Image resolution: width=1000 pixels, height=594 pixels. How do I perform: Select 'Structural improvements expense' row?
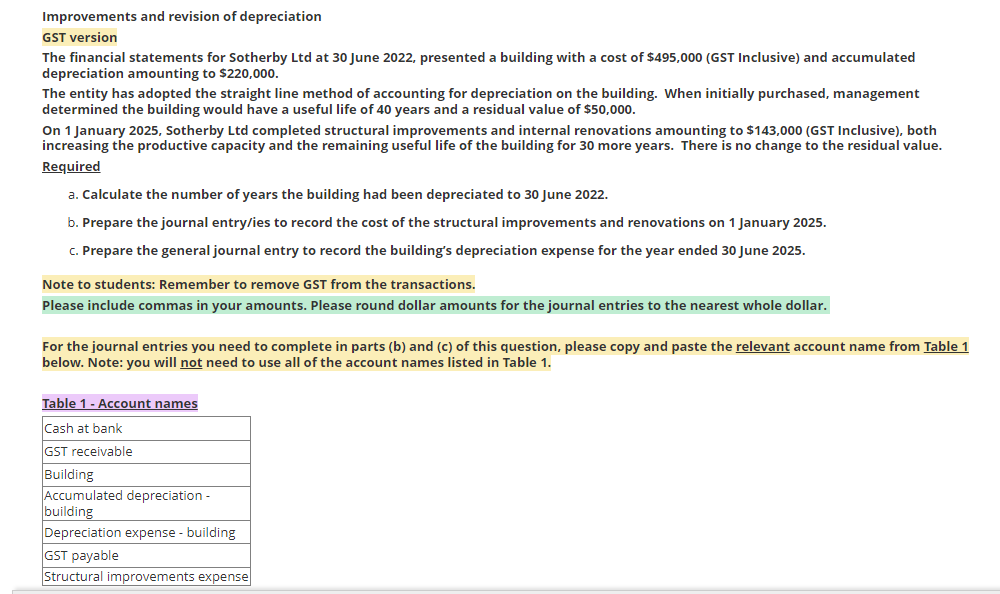145,576
